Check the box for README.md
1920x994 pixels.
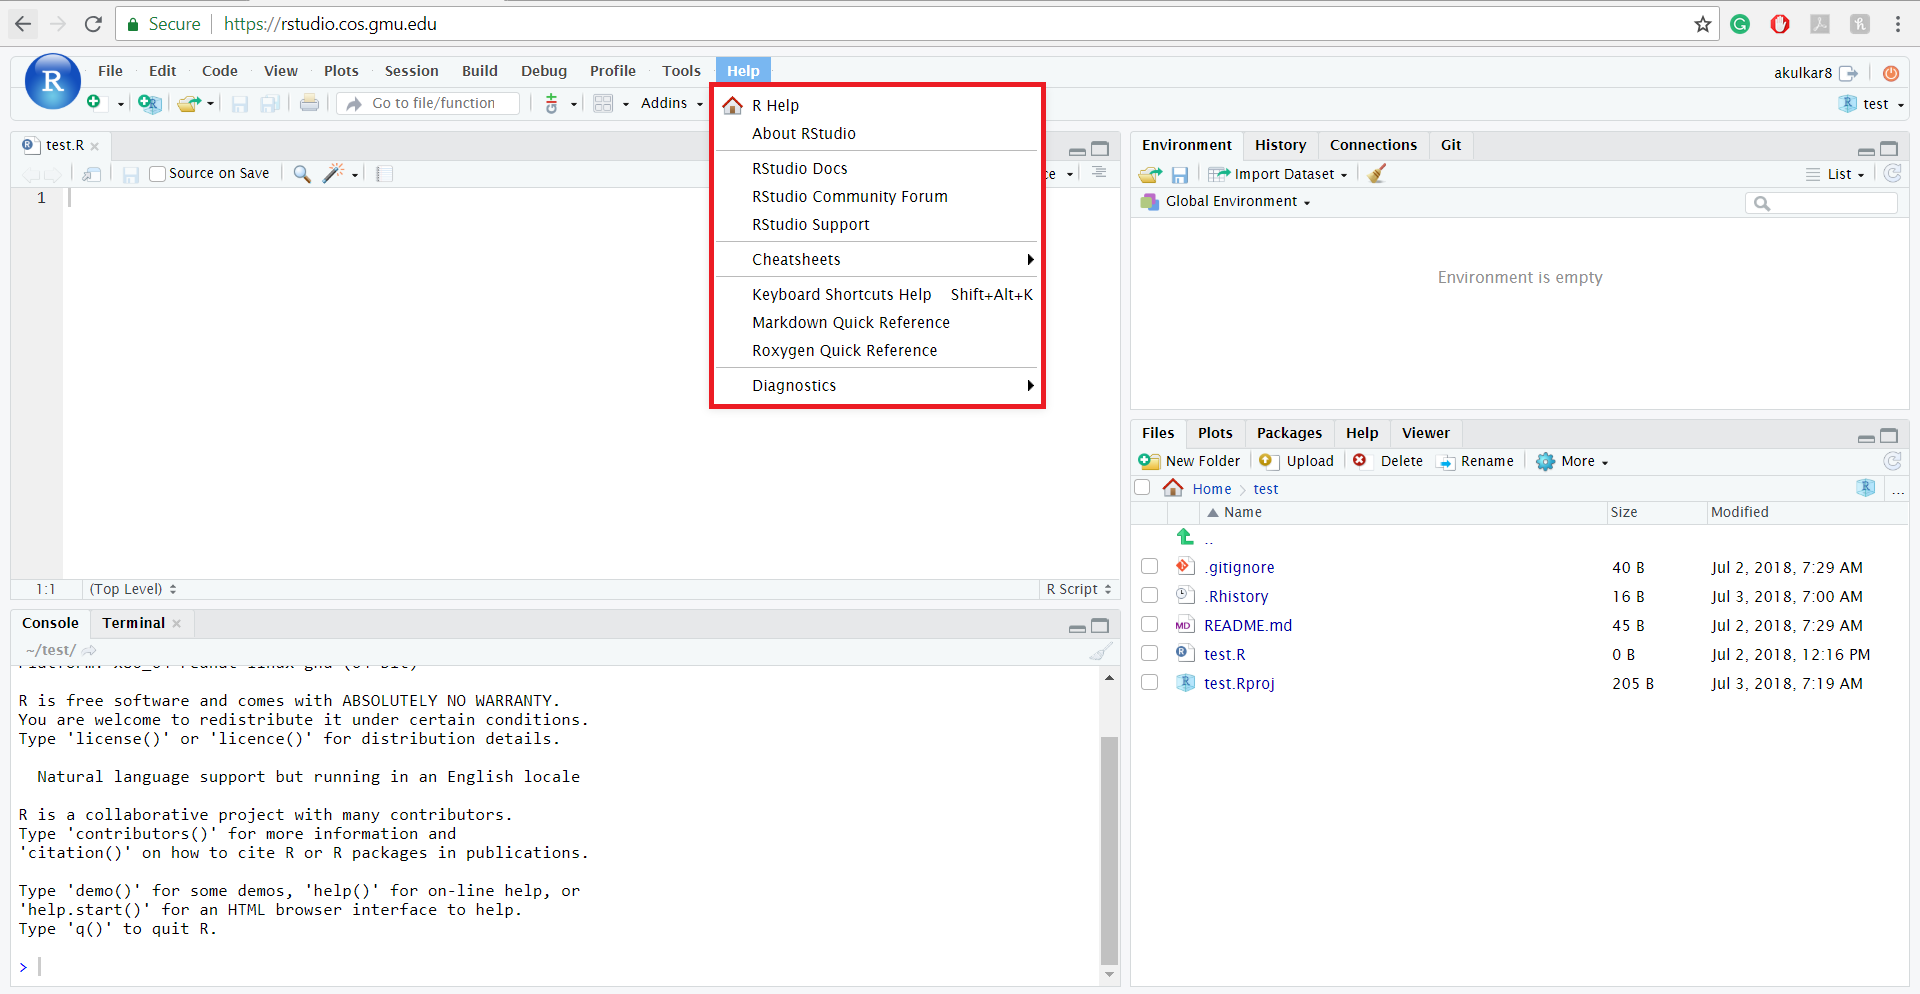[1150, 625]
